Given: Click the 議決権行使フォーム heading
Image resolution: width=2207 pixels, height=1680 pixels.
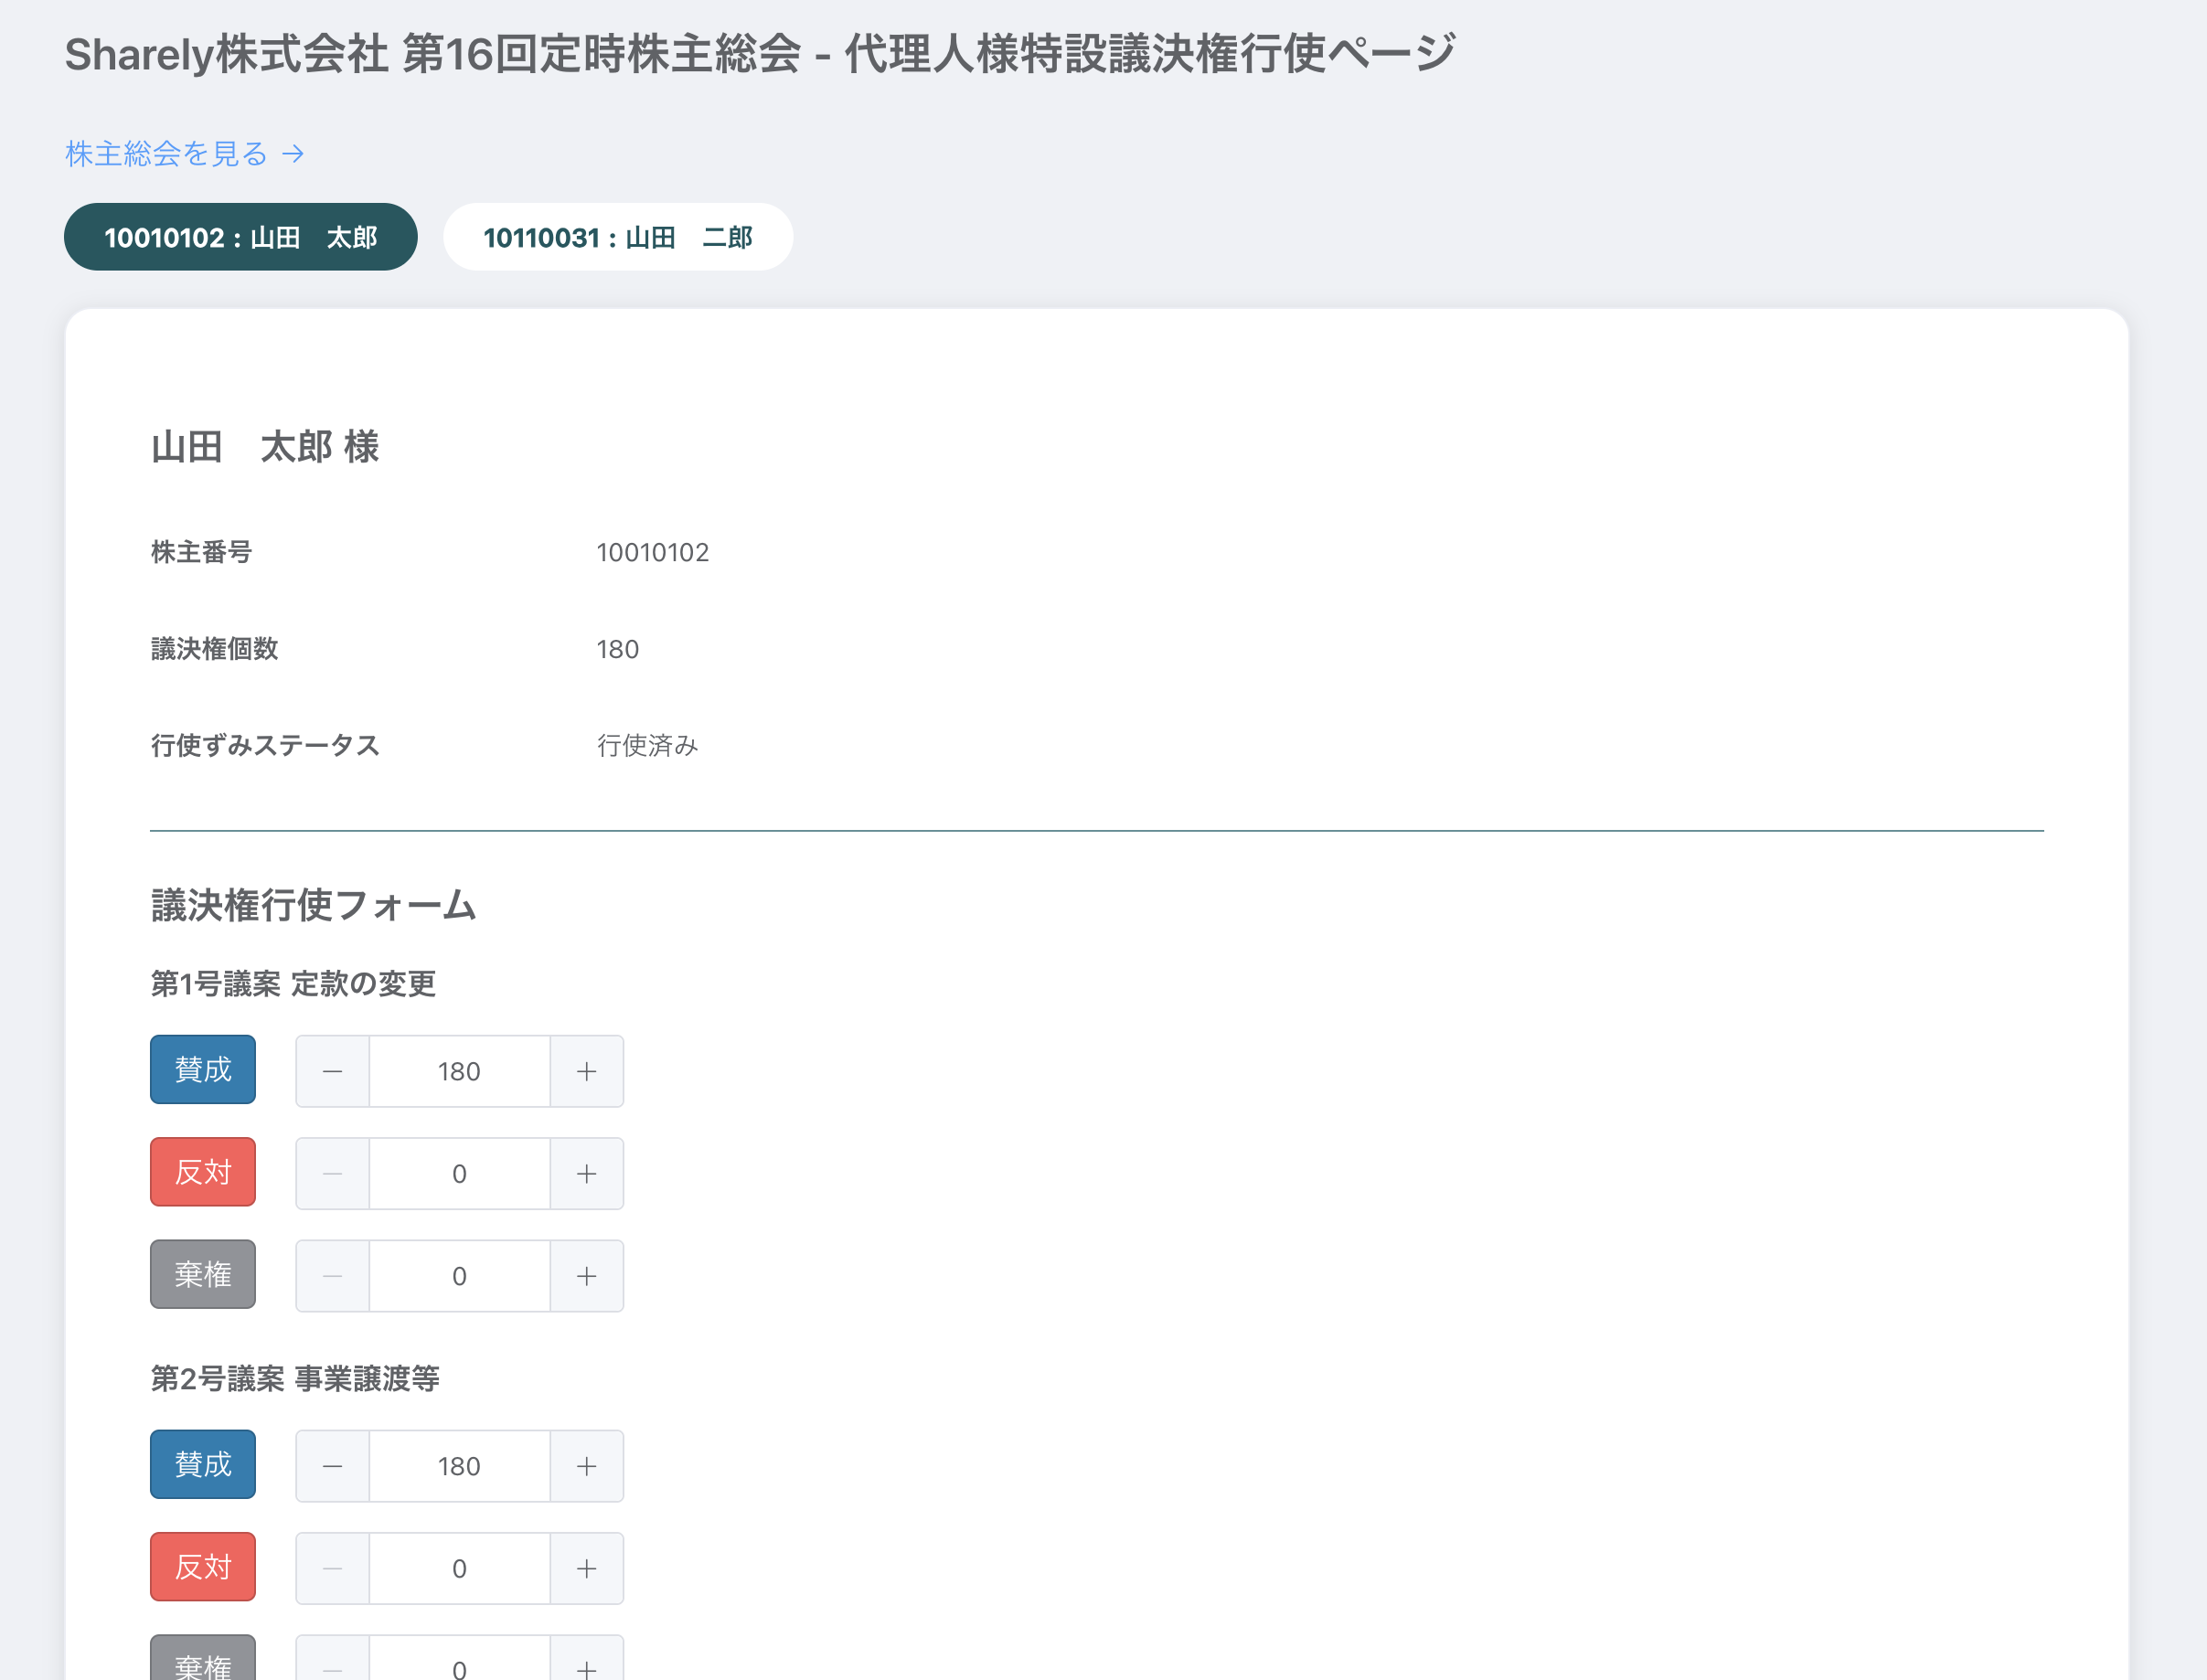Looking at the screenshot, I should pyautogui.click(x=314, y=905).
